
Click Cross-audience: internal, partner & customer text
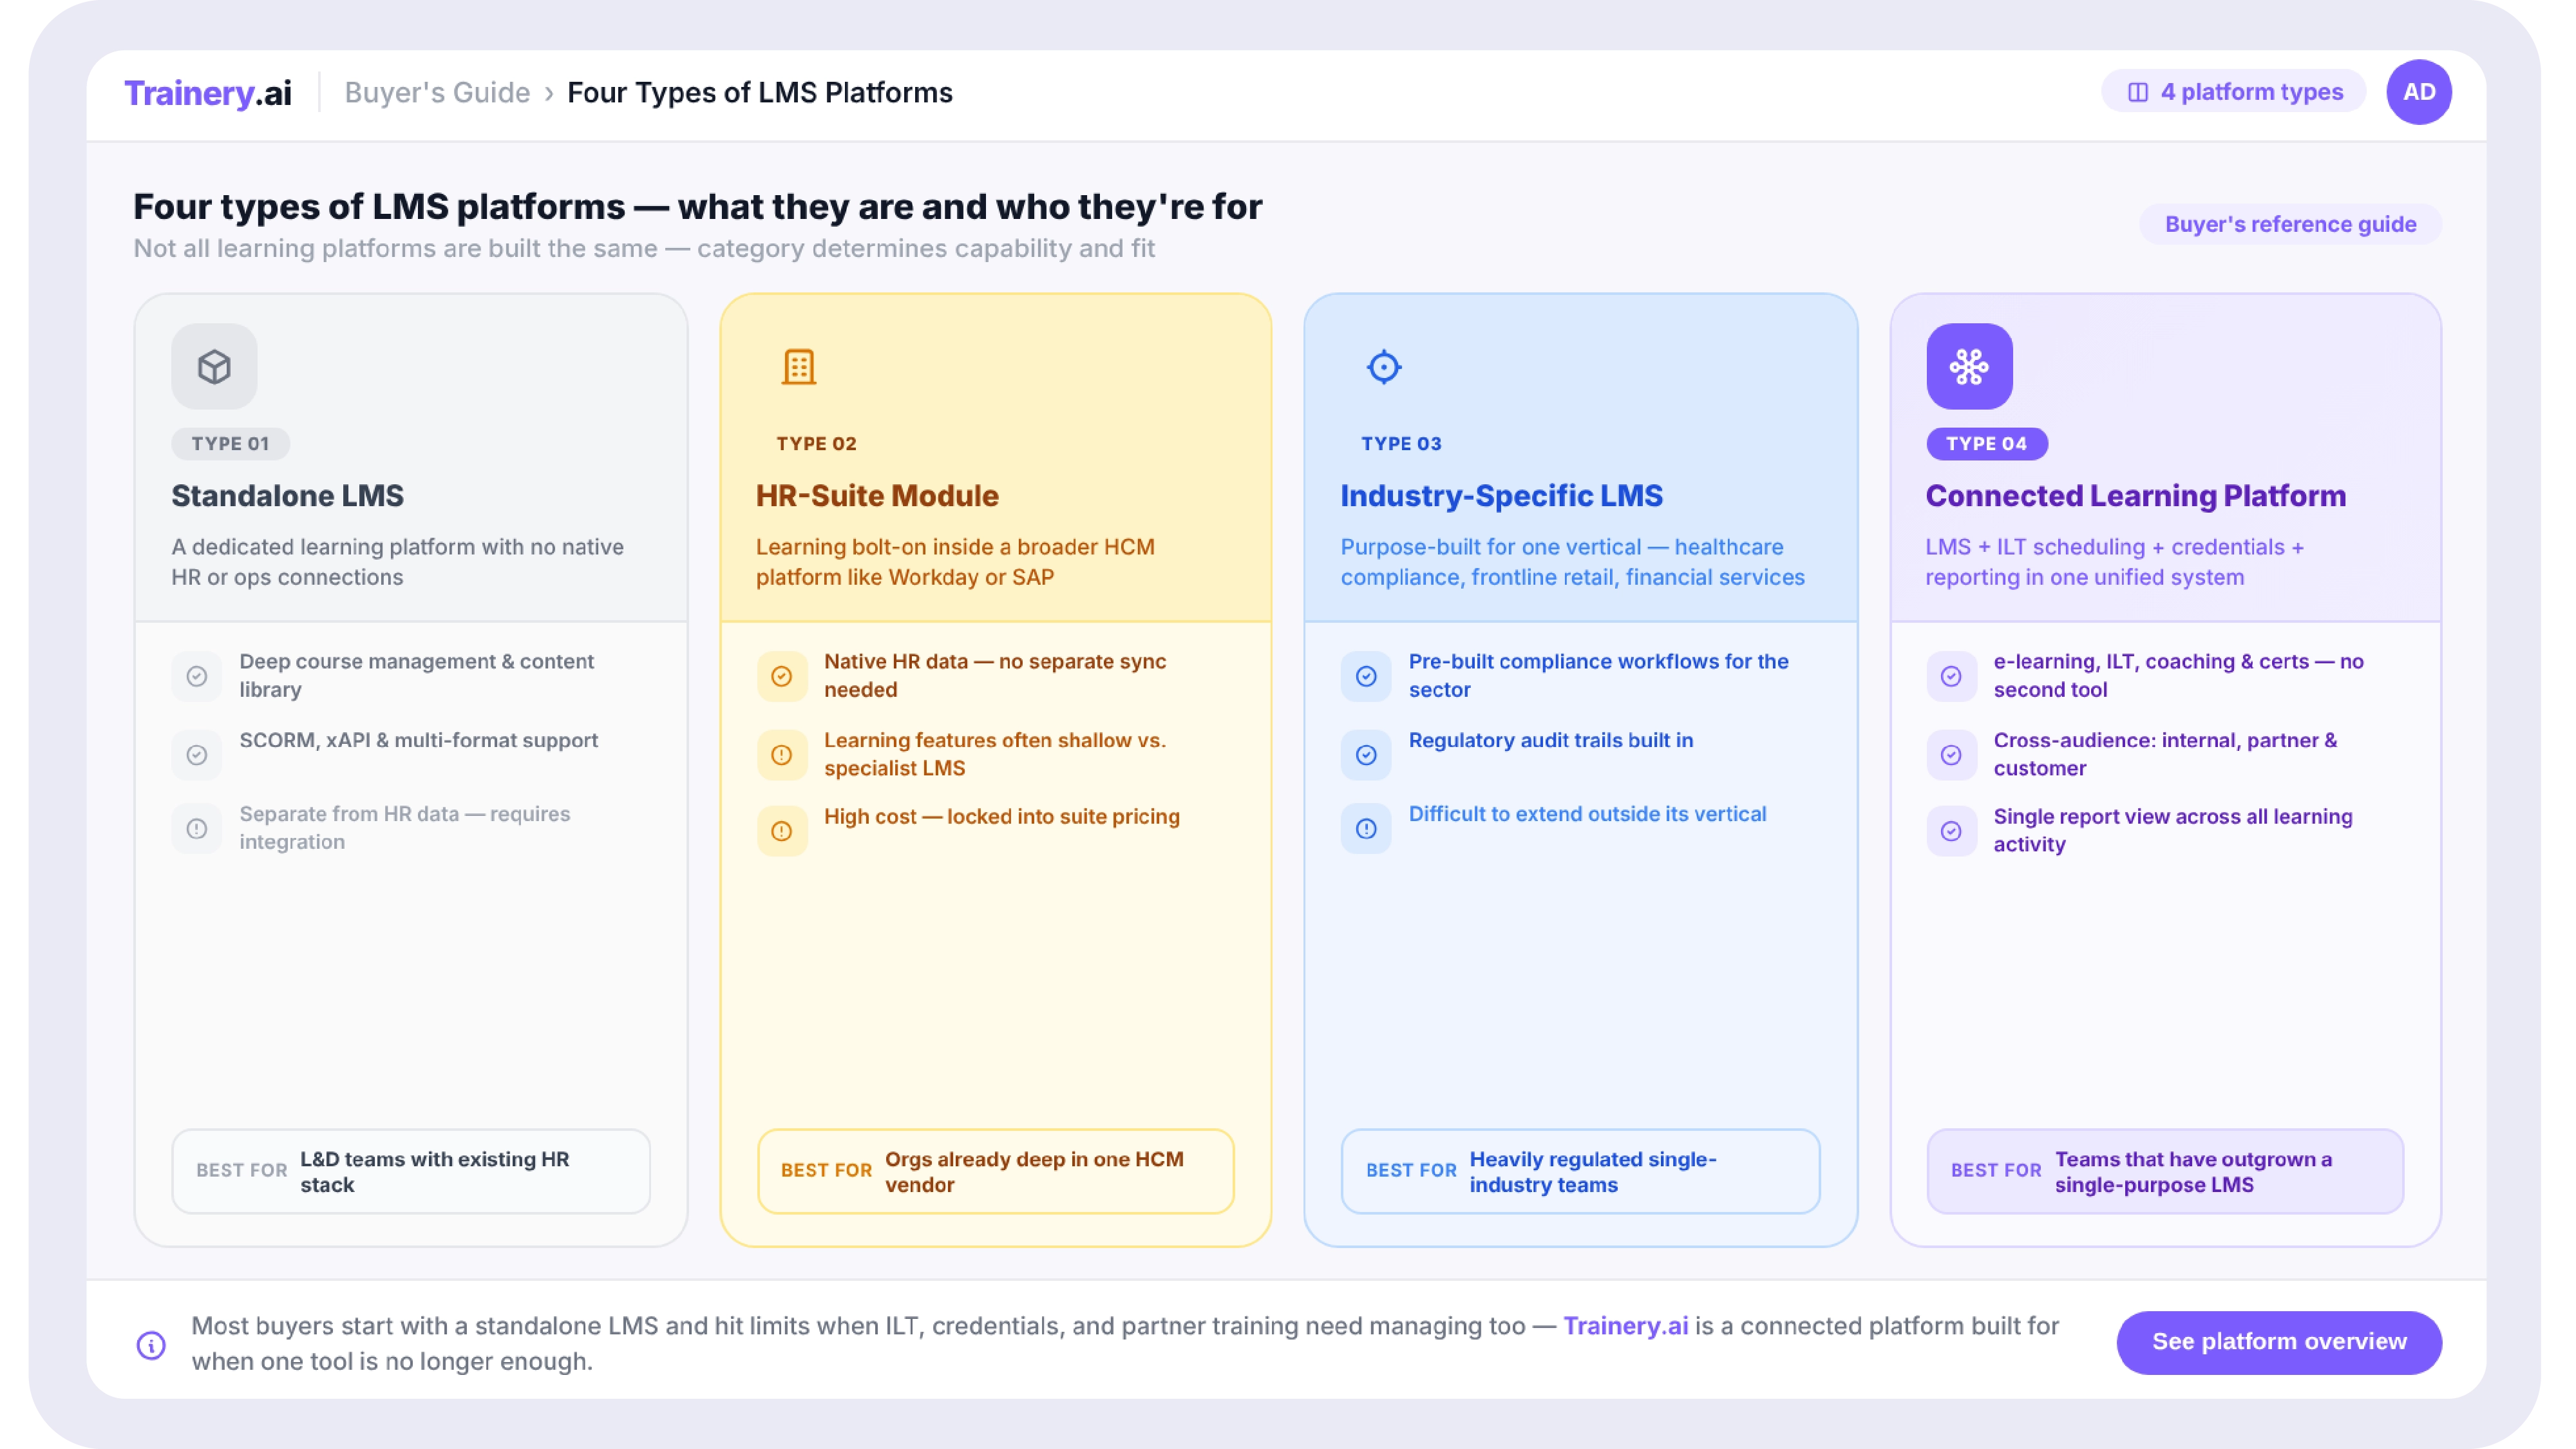coord(2165,754)
